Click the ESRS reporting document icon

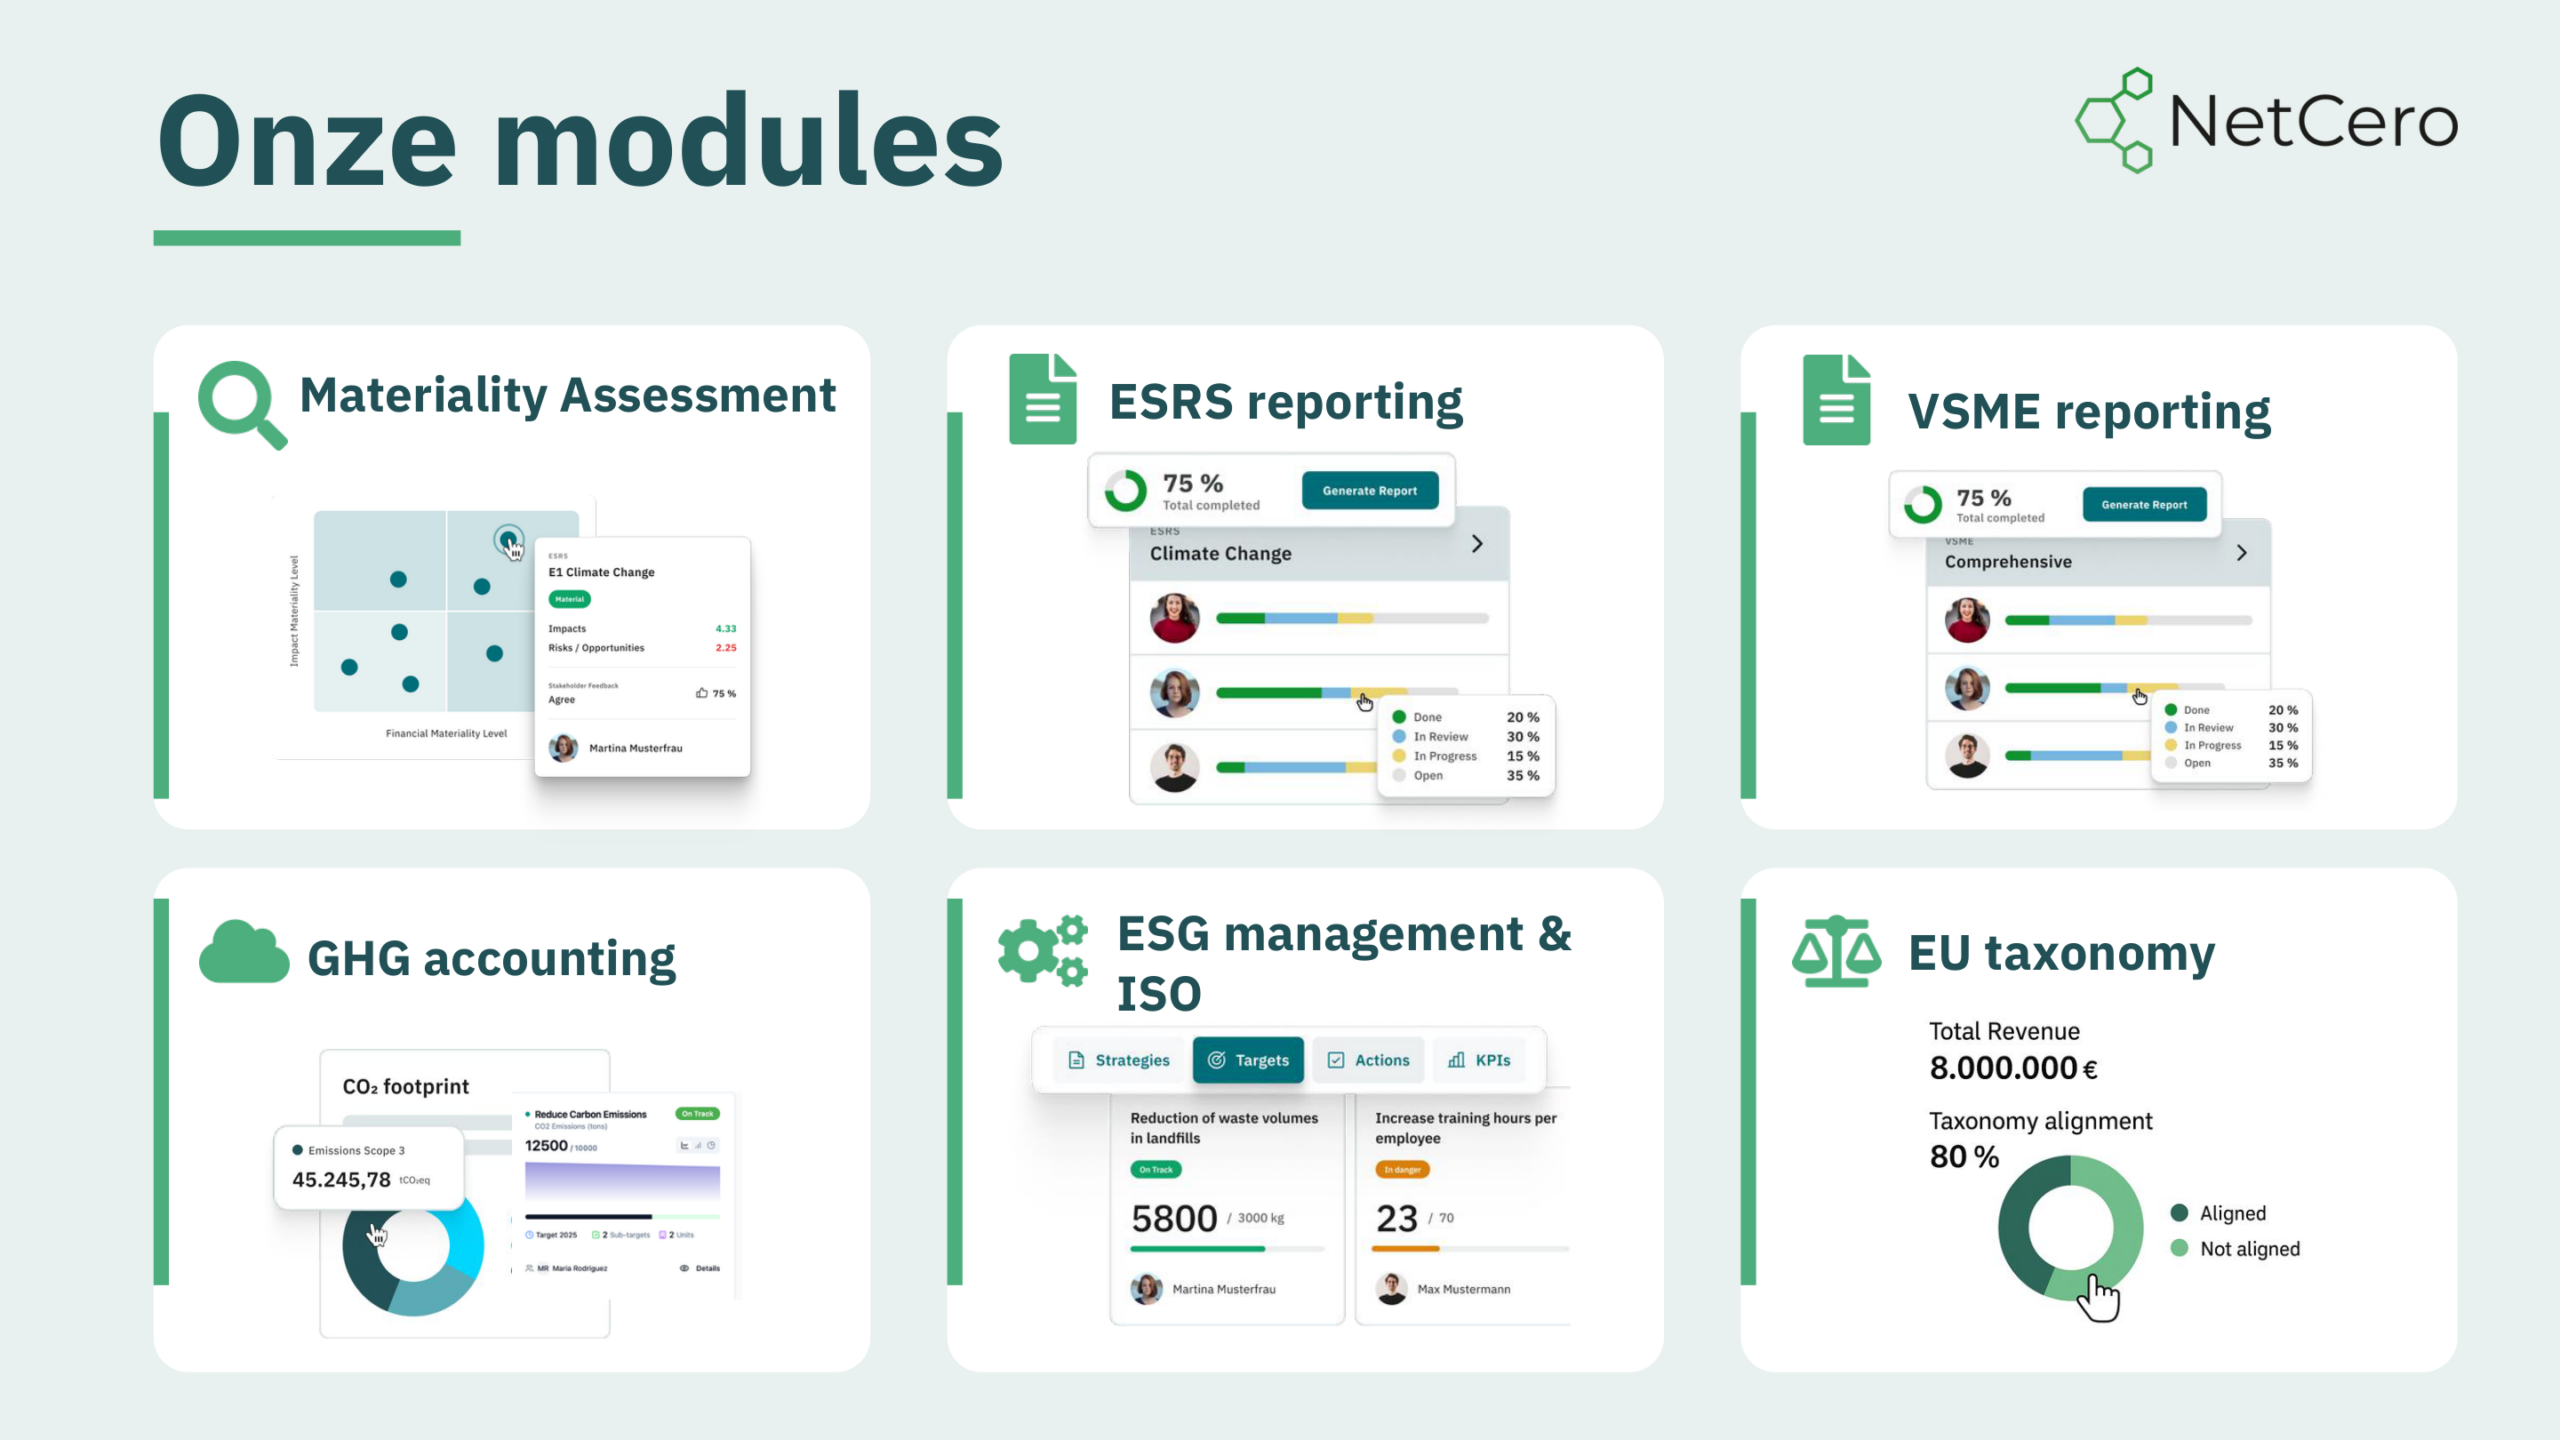pyautogui.click(x=1042, y=399)
